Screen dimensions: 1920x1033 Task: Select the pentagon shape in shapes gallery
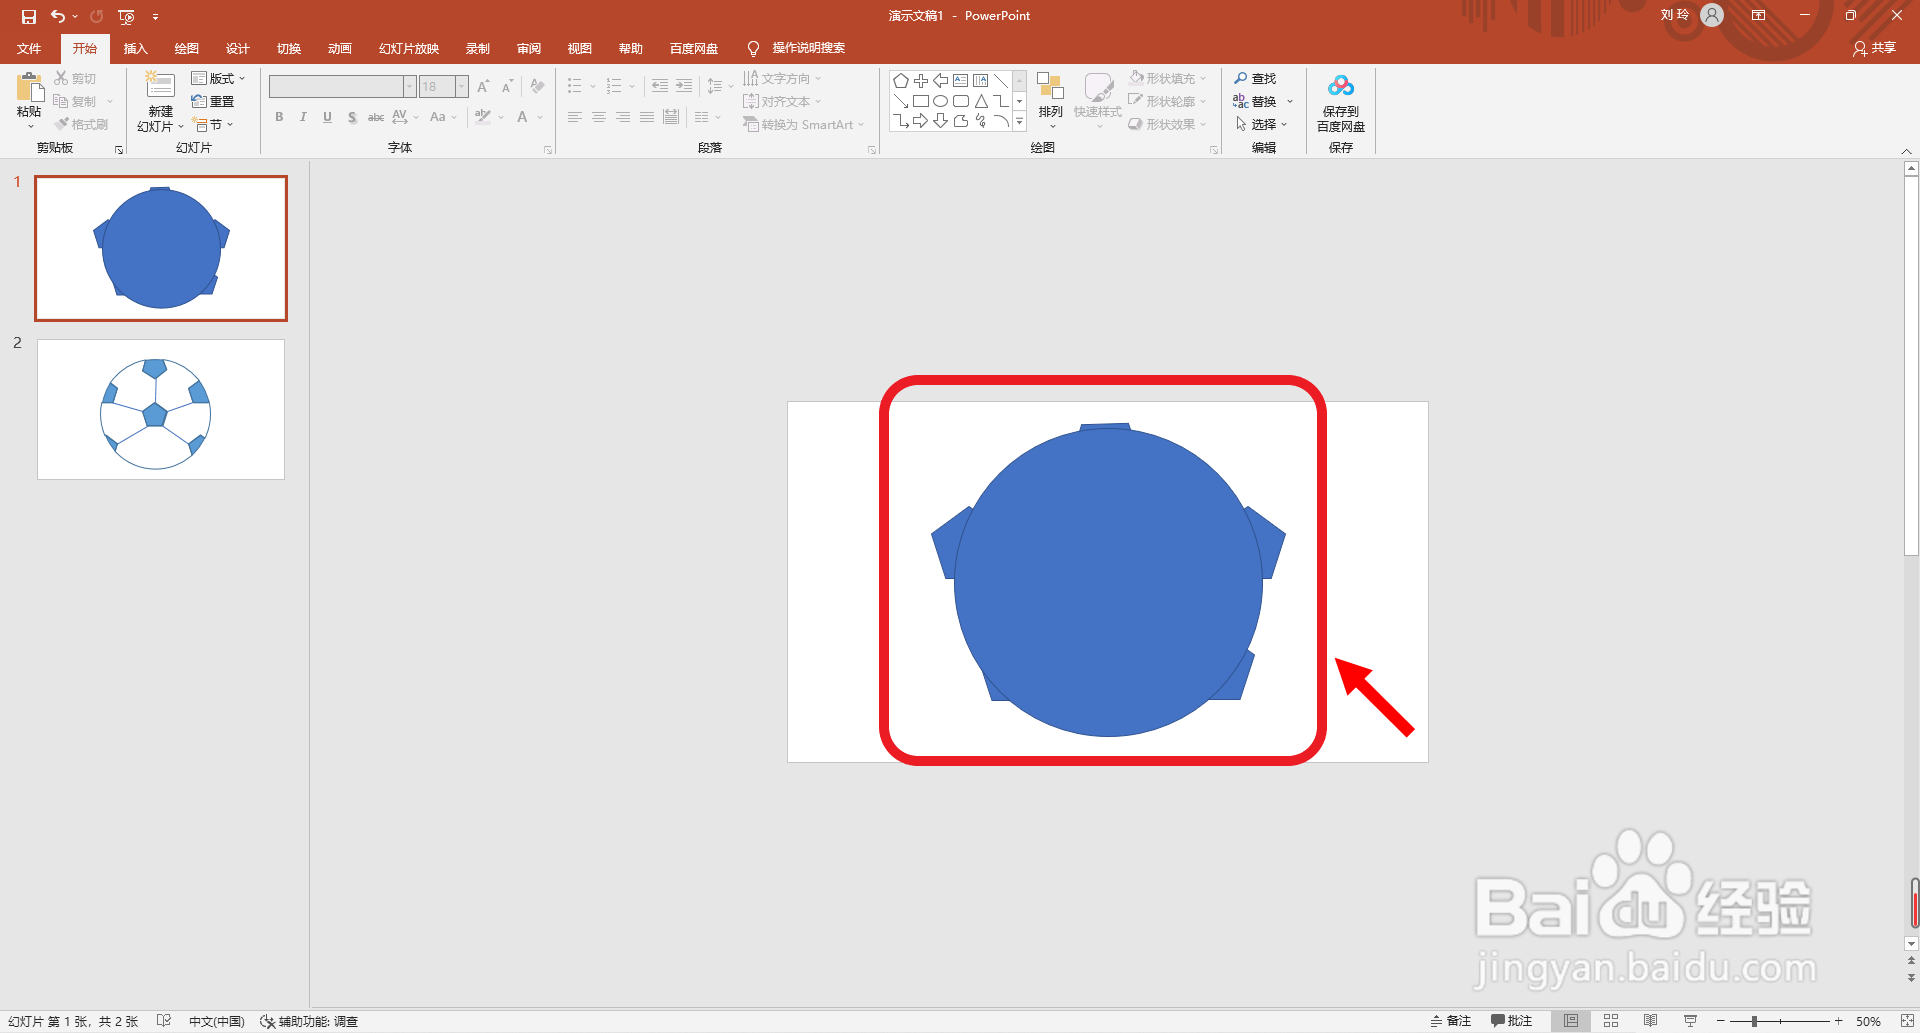click(901, 81)
